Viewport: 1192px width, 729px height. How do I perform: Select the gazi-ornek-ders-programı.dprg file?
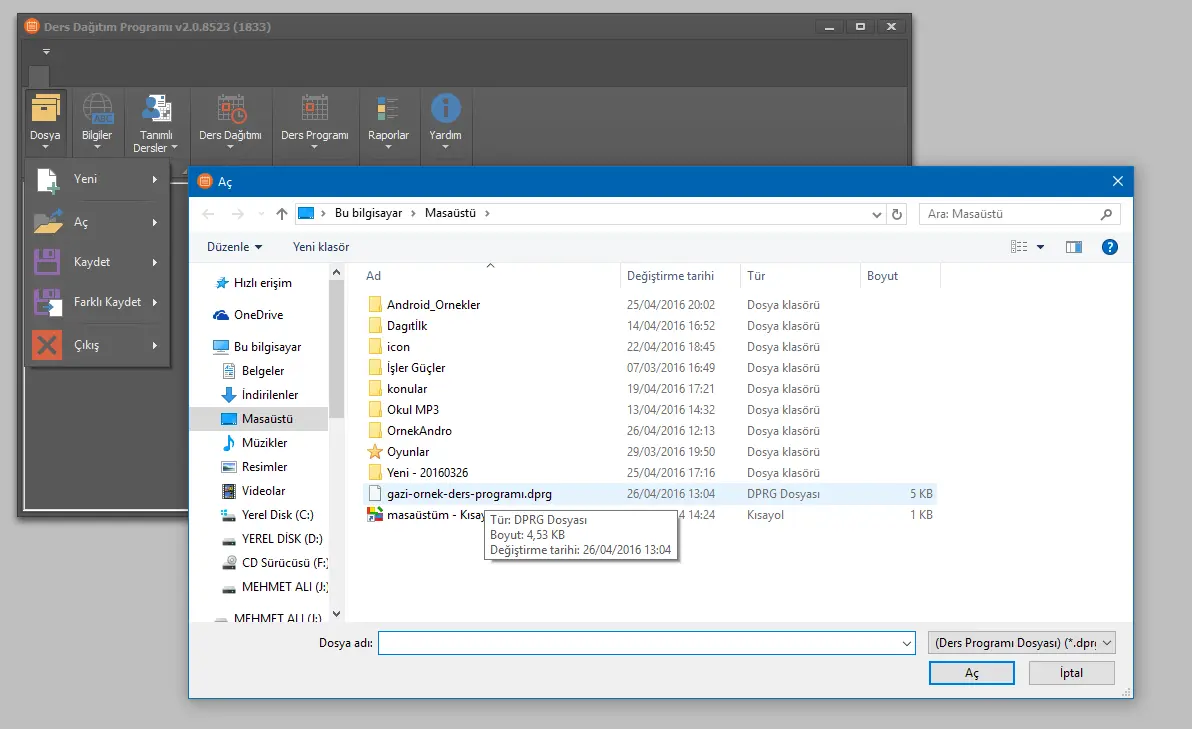468,494
